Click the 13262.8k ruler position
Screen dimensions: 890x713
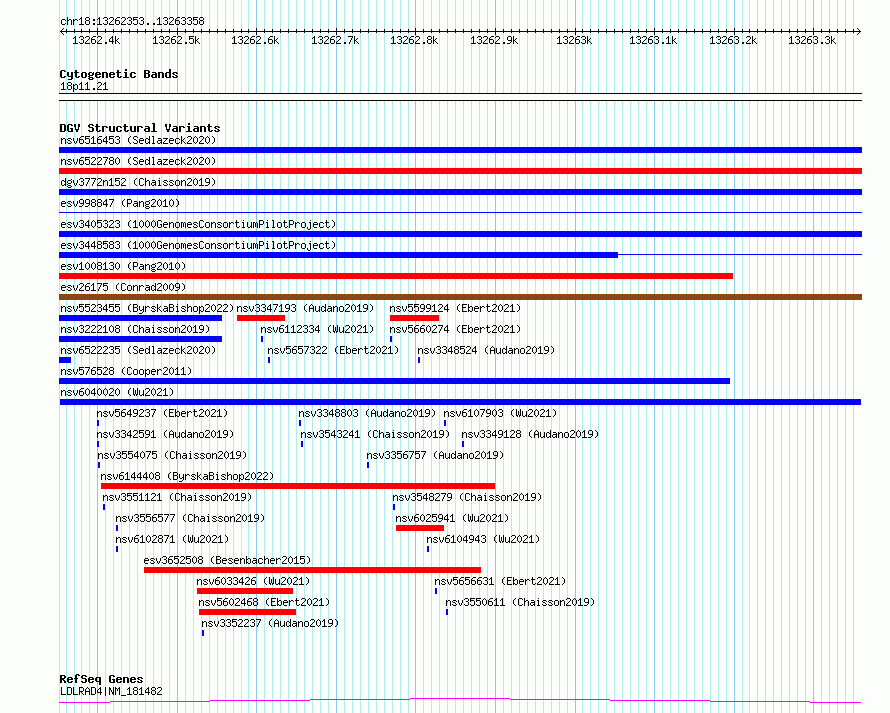pos(414,41)
